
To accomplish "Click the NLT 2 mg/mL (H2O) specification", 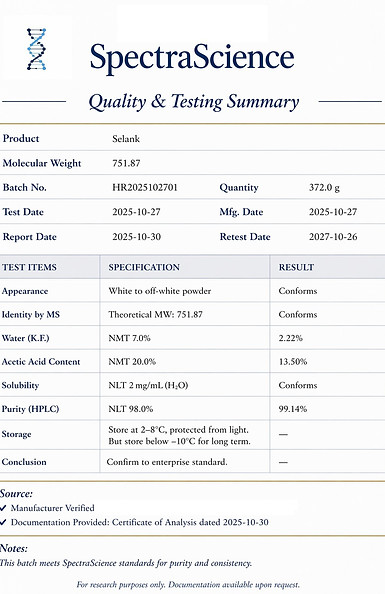I will (x=148, y=385).
